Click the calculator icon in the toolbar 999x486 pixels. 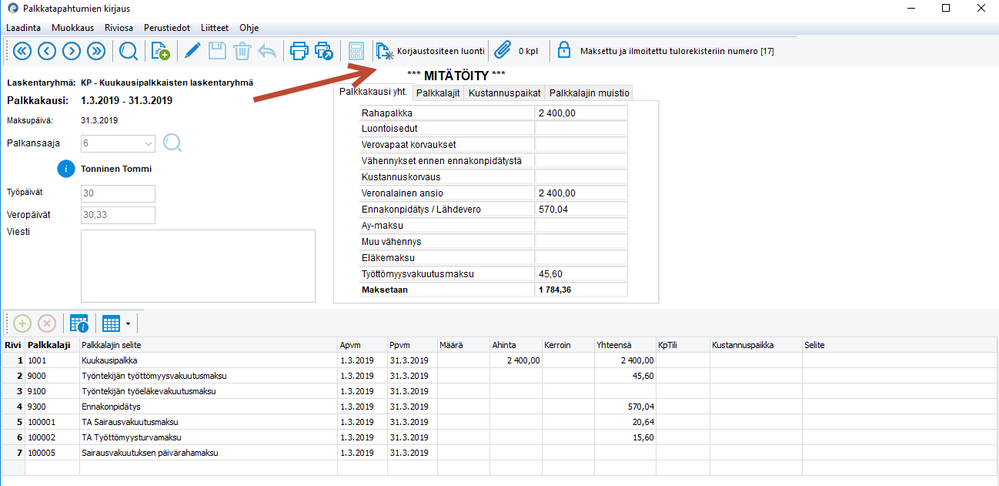pos(356,51)
